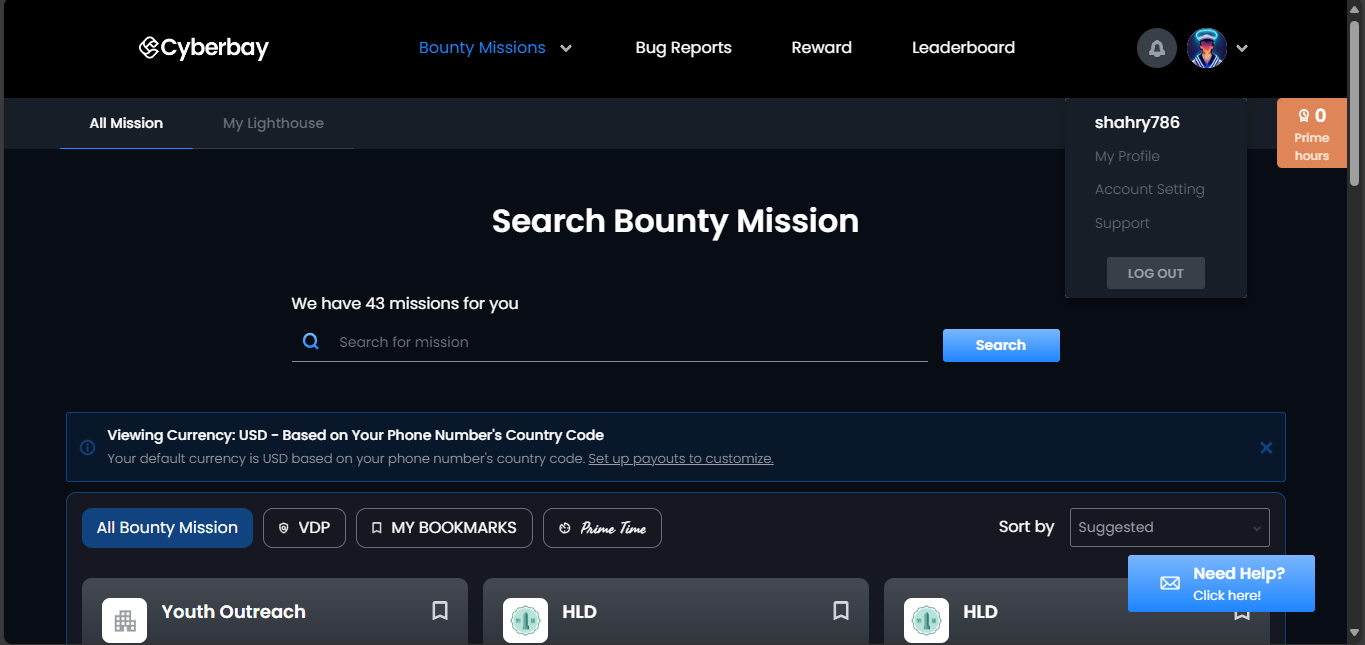Click the MY BOOKMARKS bookmark icon
The width and height of the screenshot is (1365, 645).
tap(377, 528)
